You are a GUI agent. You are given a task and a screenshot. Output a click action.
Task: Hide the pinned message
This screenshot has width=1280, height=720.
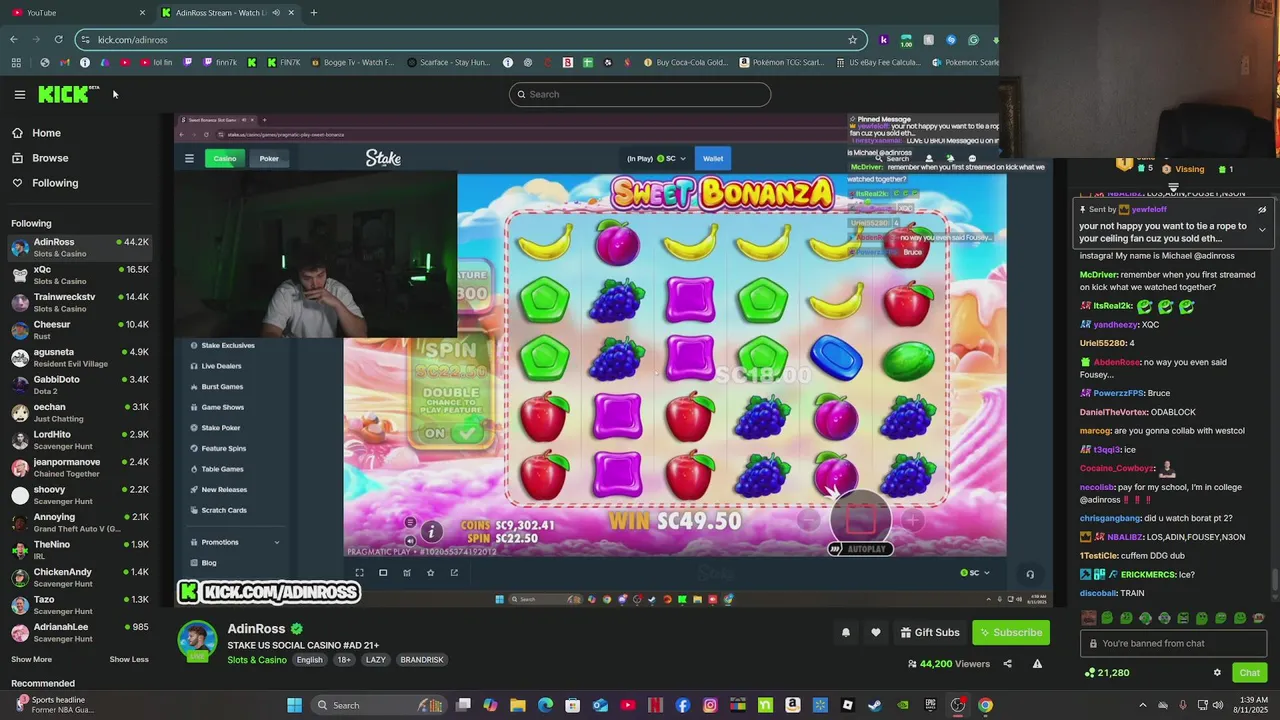(1262, 210)
